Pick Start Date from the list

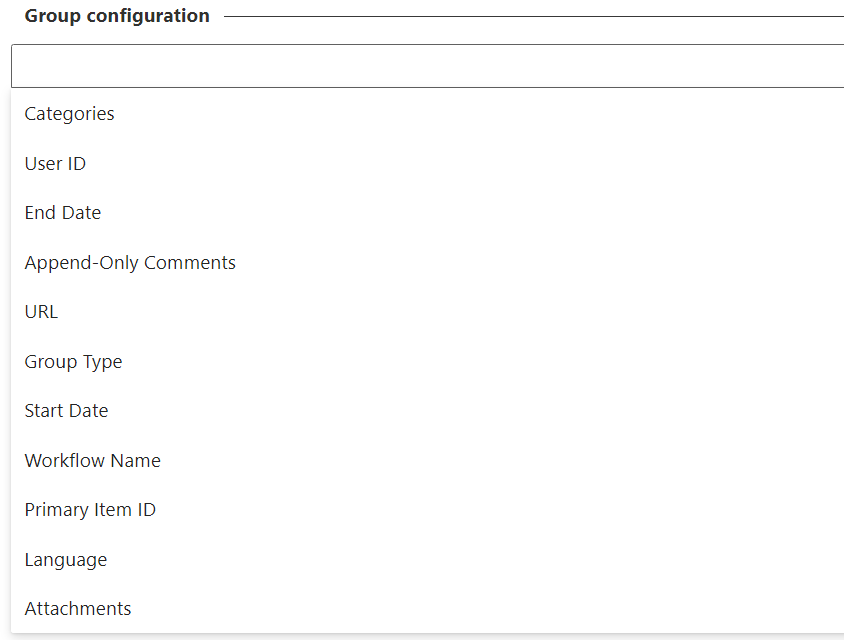[67, 411]
